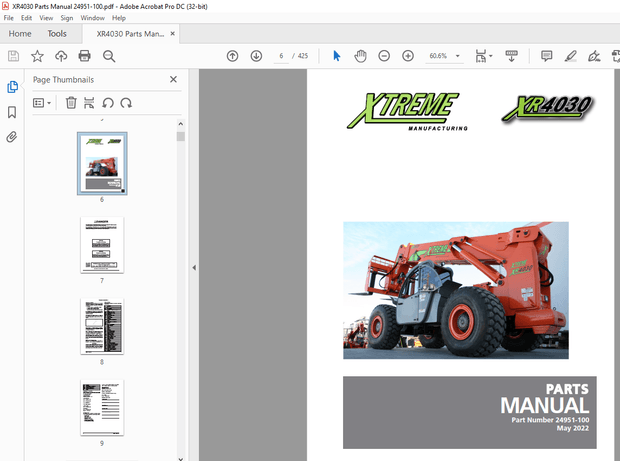Select page 7 thumbnail
620x461 pixels.
pyautogui.click(x=102, y=245)
